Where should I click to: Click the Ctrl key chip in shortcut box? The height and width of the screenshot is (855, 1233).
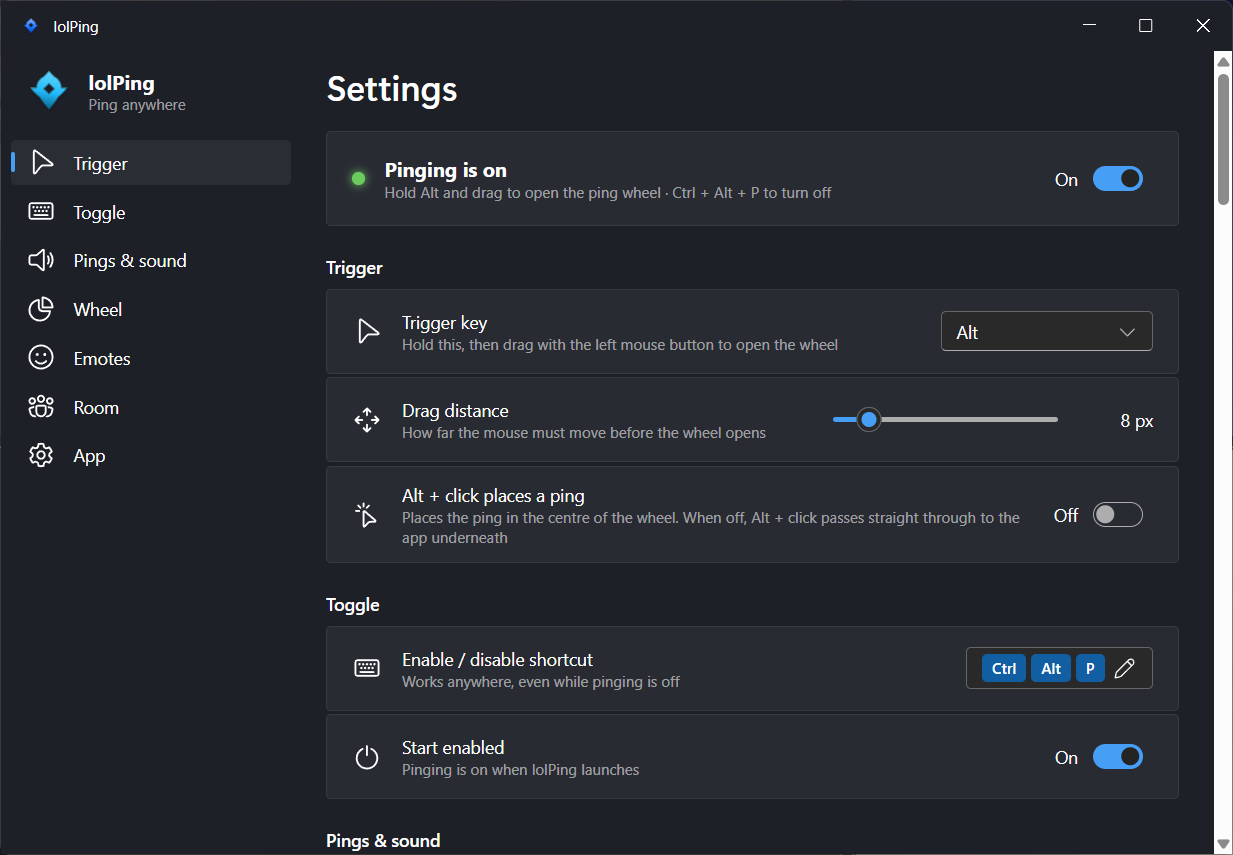pyautogui.click(x=1004, y=669)
